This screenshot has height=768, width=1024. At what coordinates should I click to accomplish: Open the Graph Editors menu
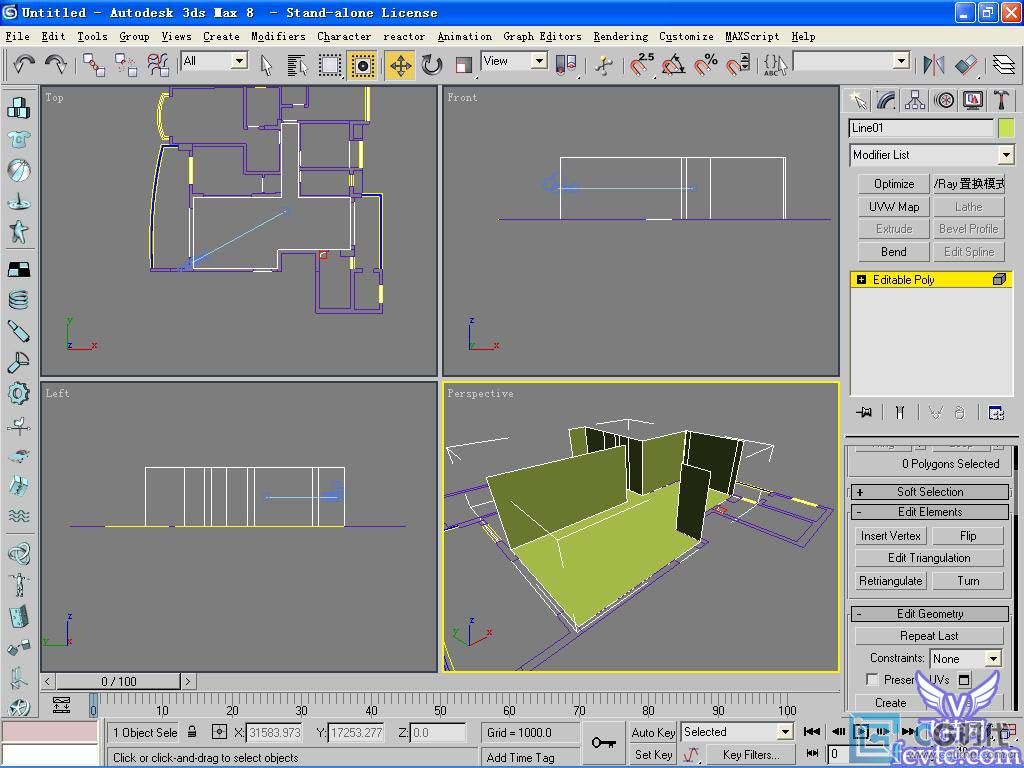coord(542,37)
